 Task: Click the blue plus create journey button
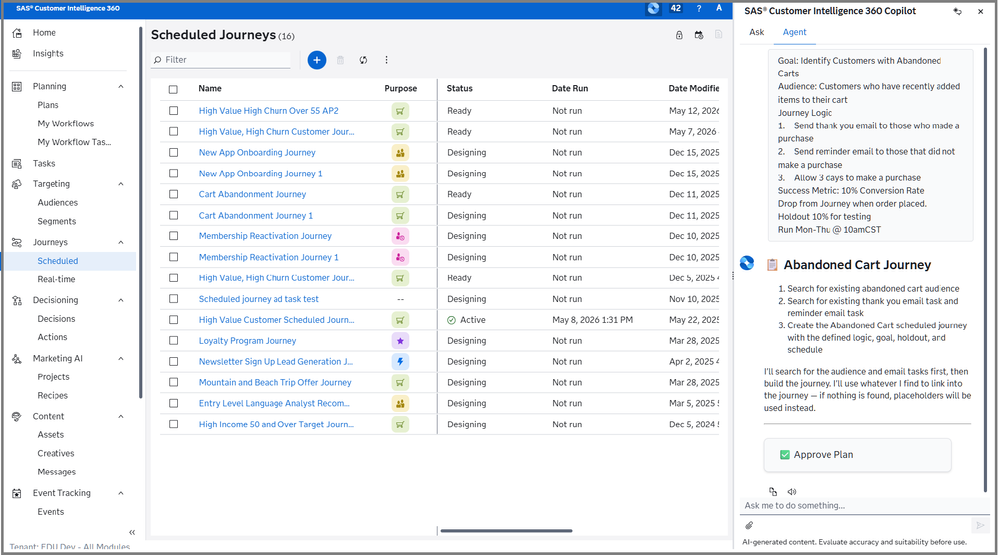tap(317, 60)
